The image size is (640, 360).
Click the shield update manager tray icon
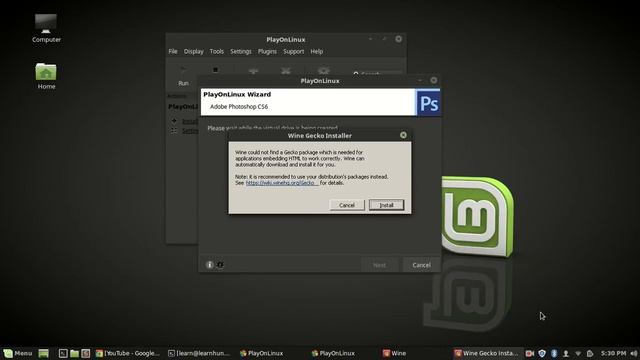[x=542, y=353]
